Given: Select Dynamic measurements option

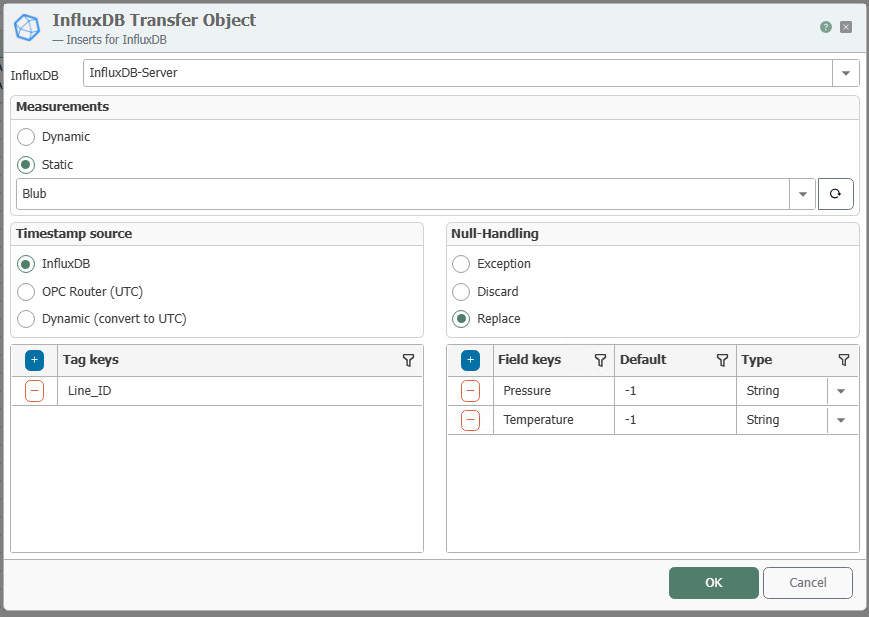Looking at the screenshot, I should [26, 136].
